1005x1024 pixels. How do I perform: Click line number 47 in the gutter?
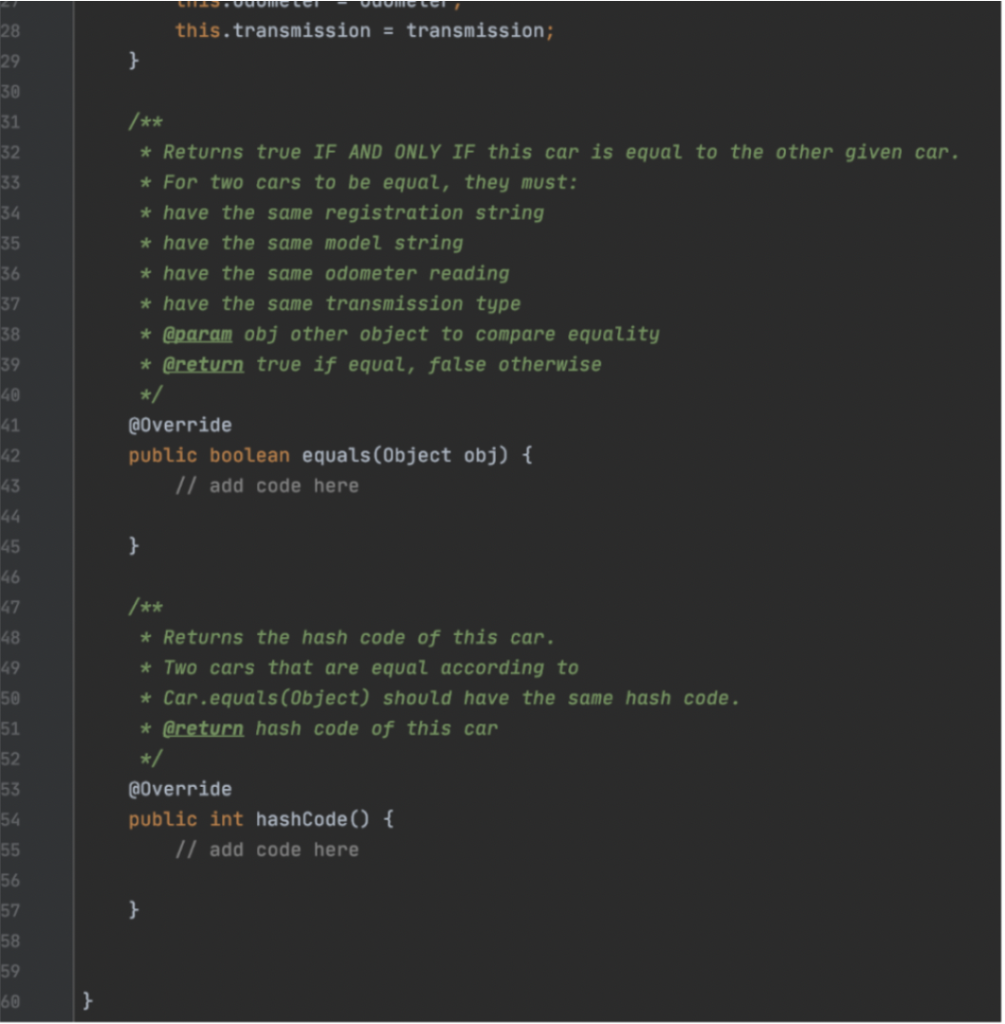[x=10, y=609]
